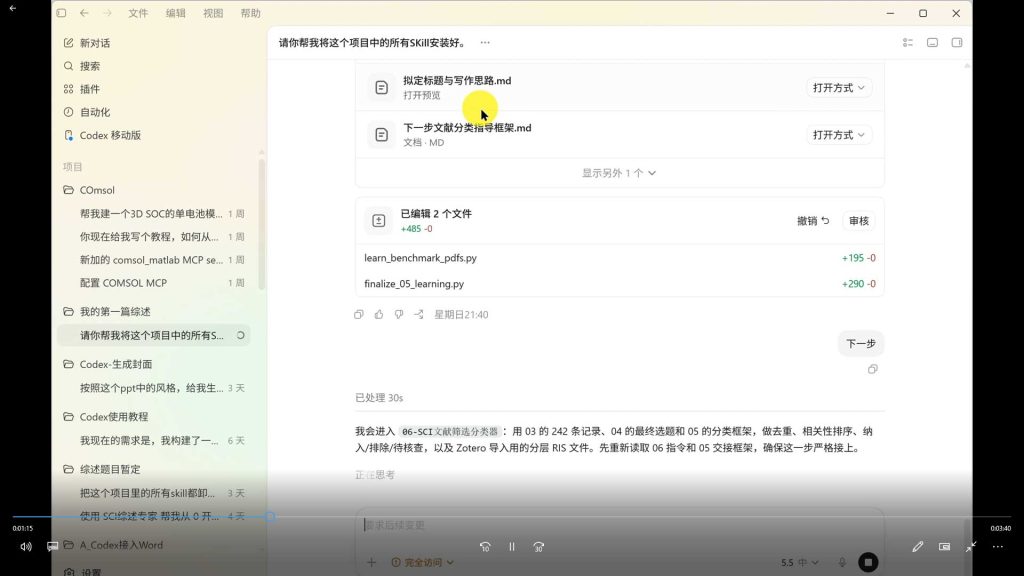Open 打开方式 dropdown for 拟定标题与写作思路.md

pos(839,88)
